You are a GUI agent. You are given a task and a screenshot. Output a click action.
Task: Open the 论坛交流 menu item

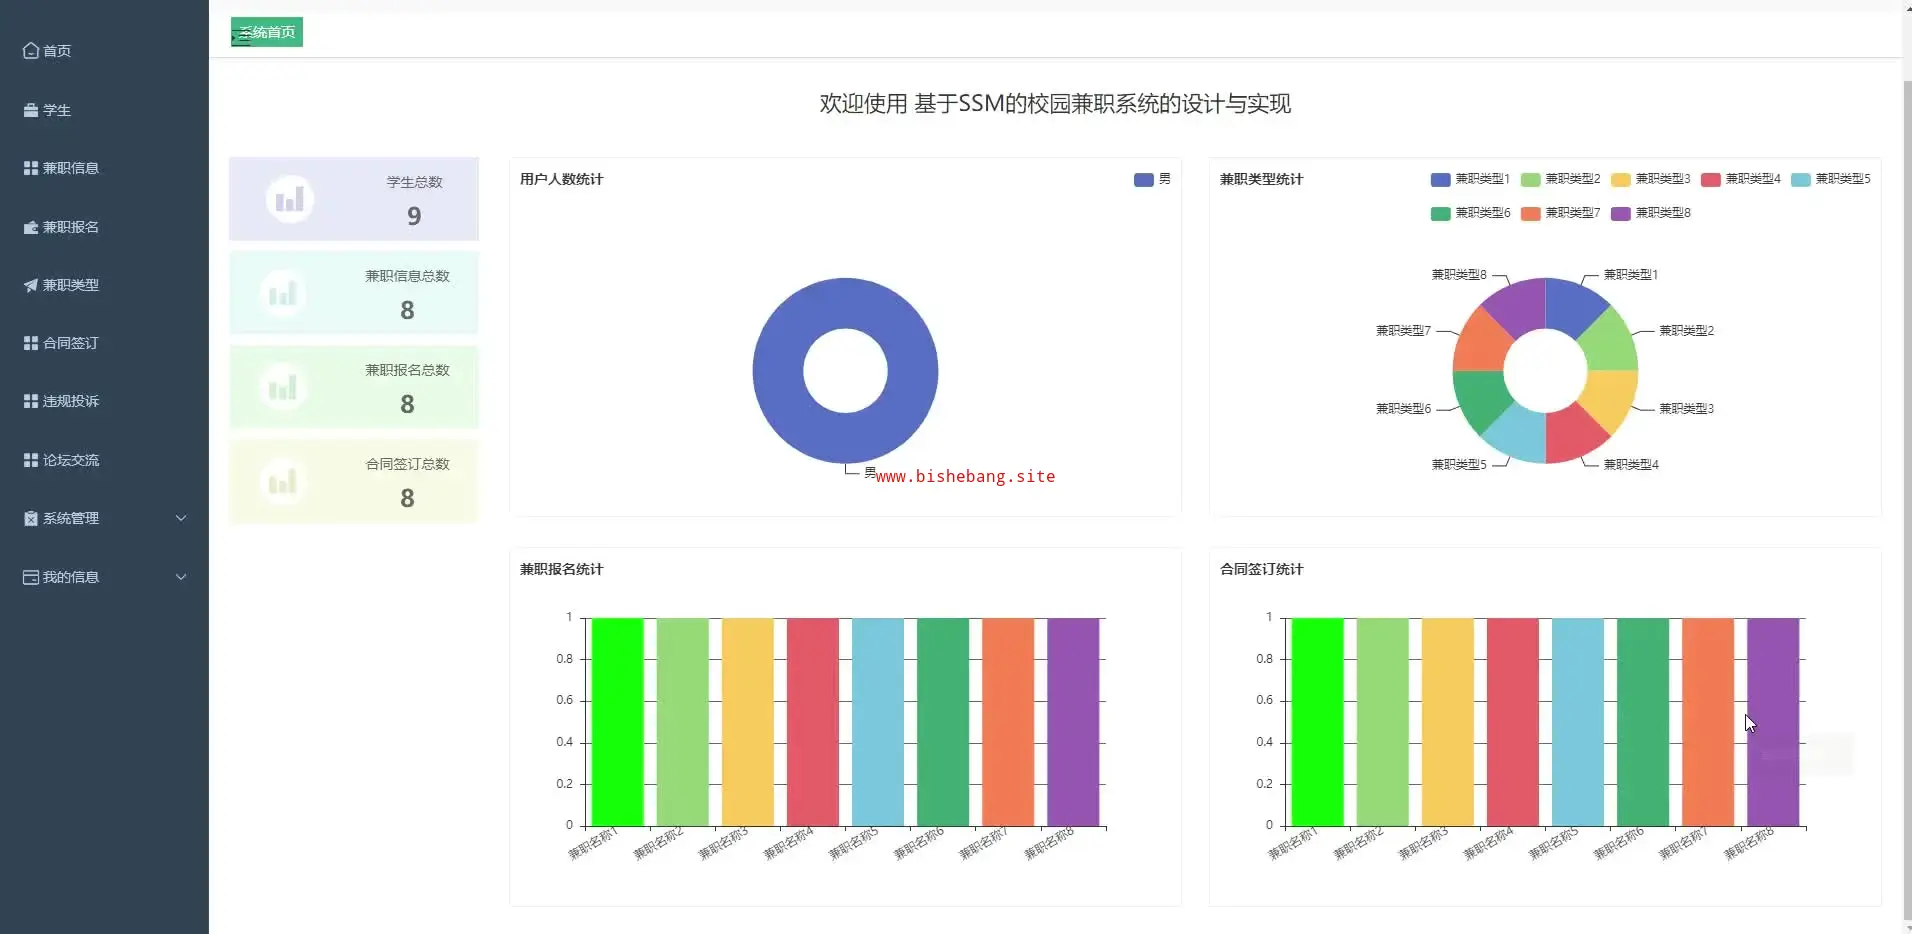70,460
